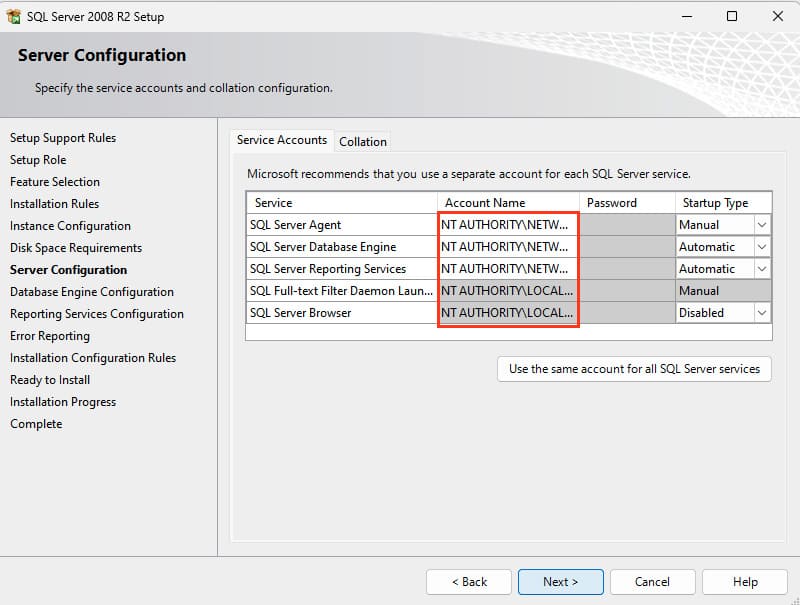Select Account Name for SQL Server Database Engine
This screenshot has height=605, width=800.
[x=508, y=247]
